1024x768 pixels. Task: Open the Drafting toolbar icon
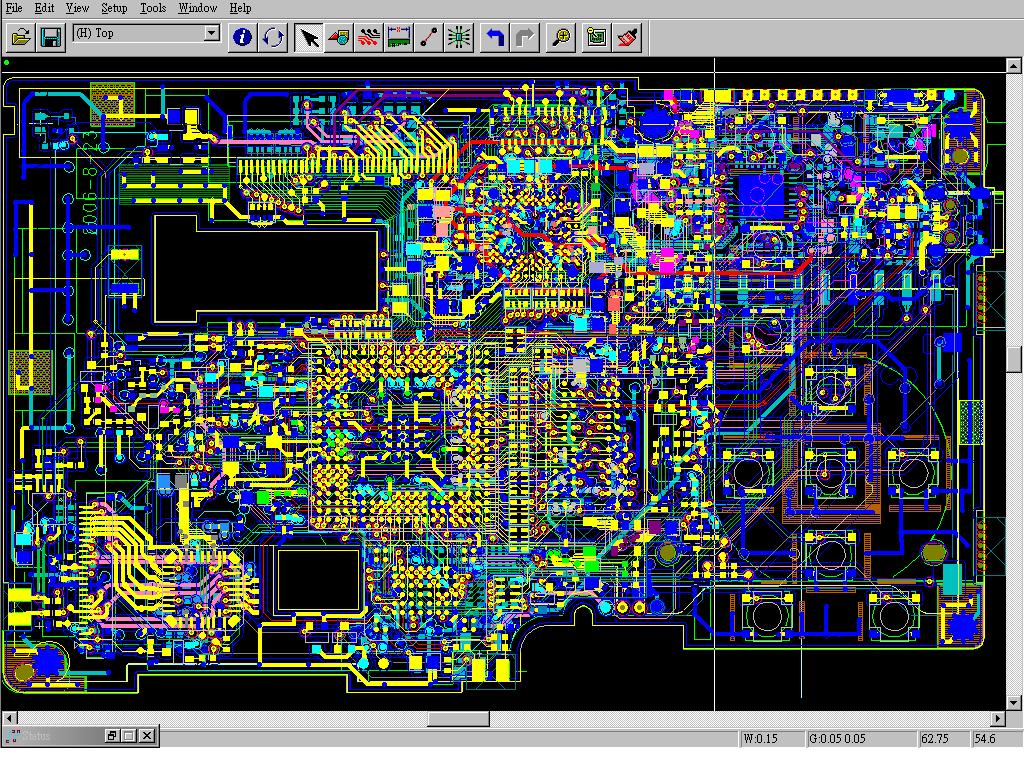(x=339, y=37)
